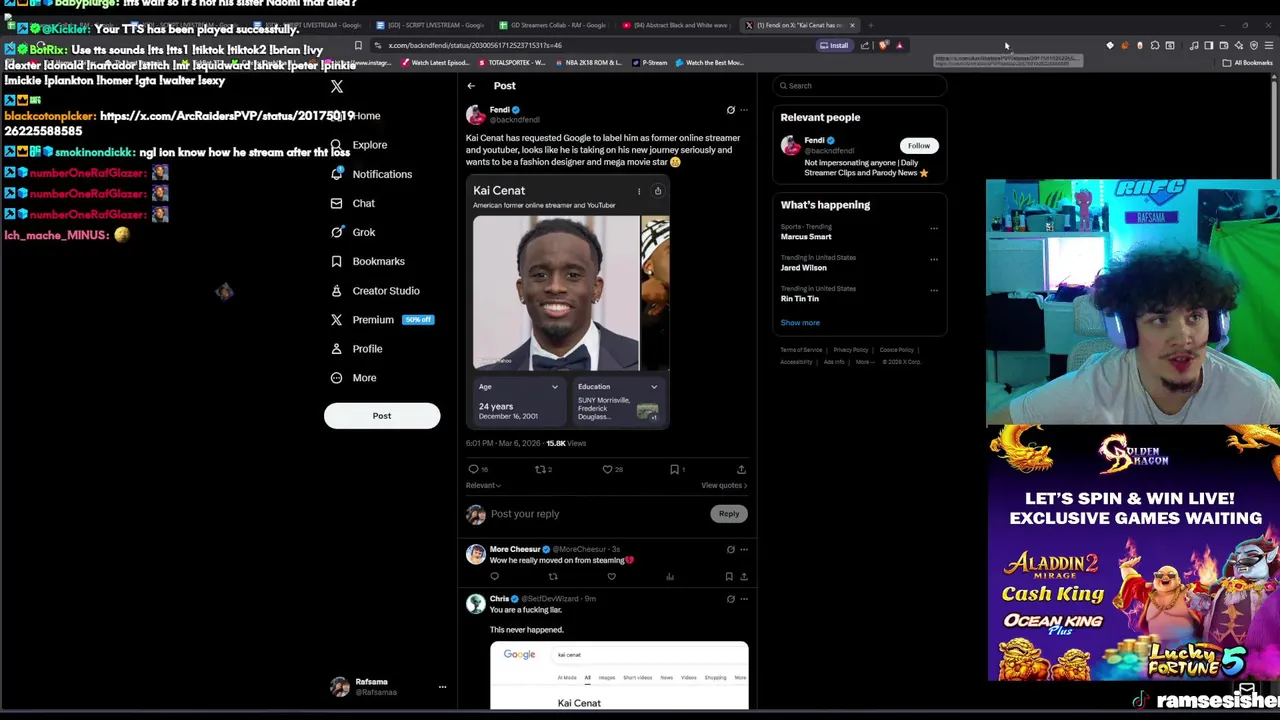1280x720 pixels.
Task: Bookmark Fendi's post
Action: click(x=674, y=469)
